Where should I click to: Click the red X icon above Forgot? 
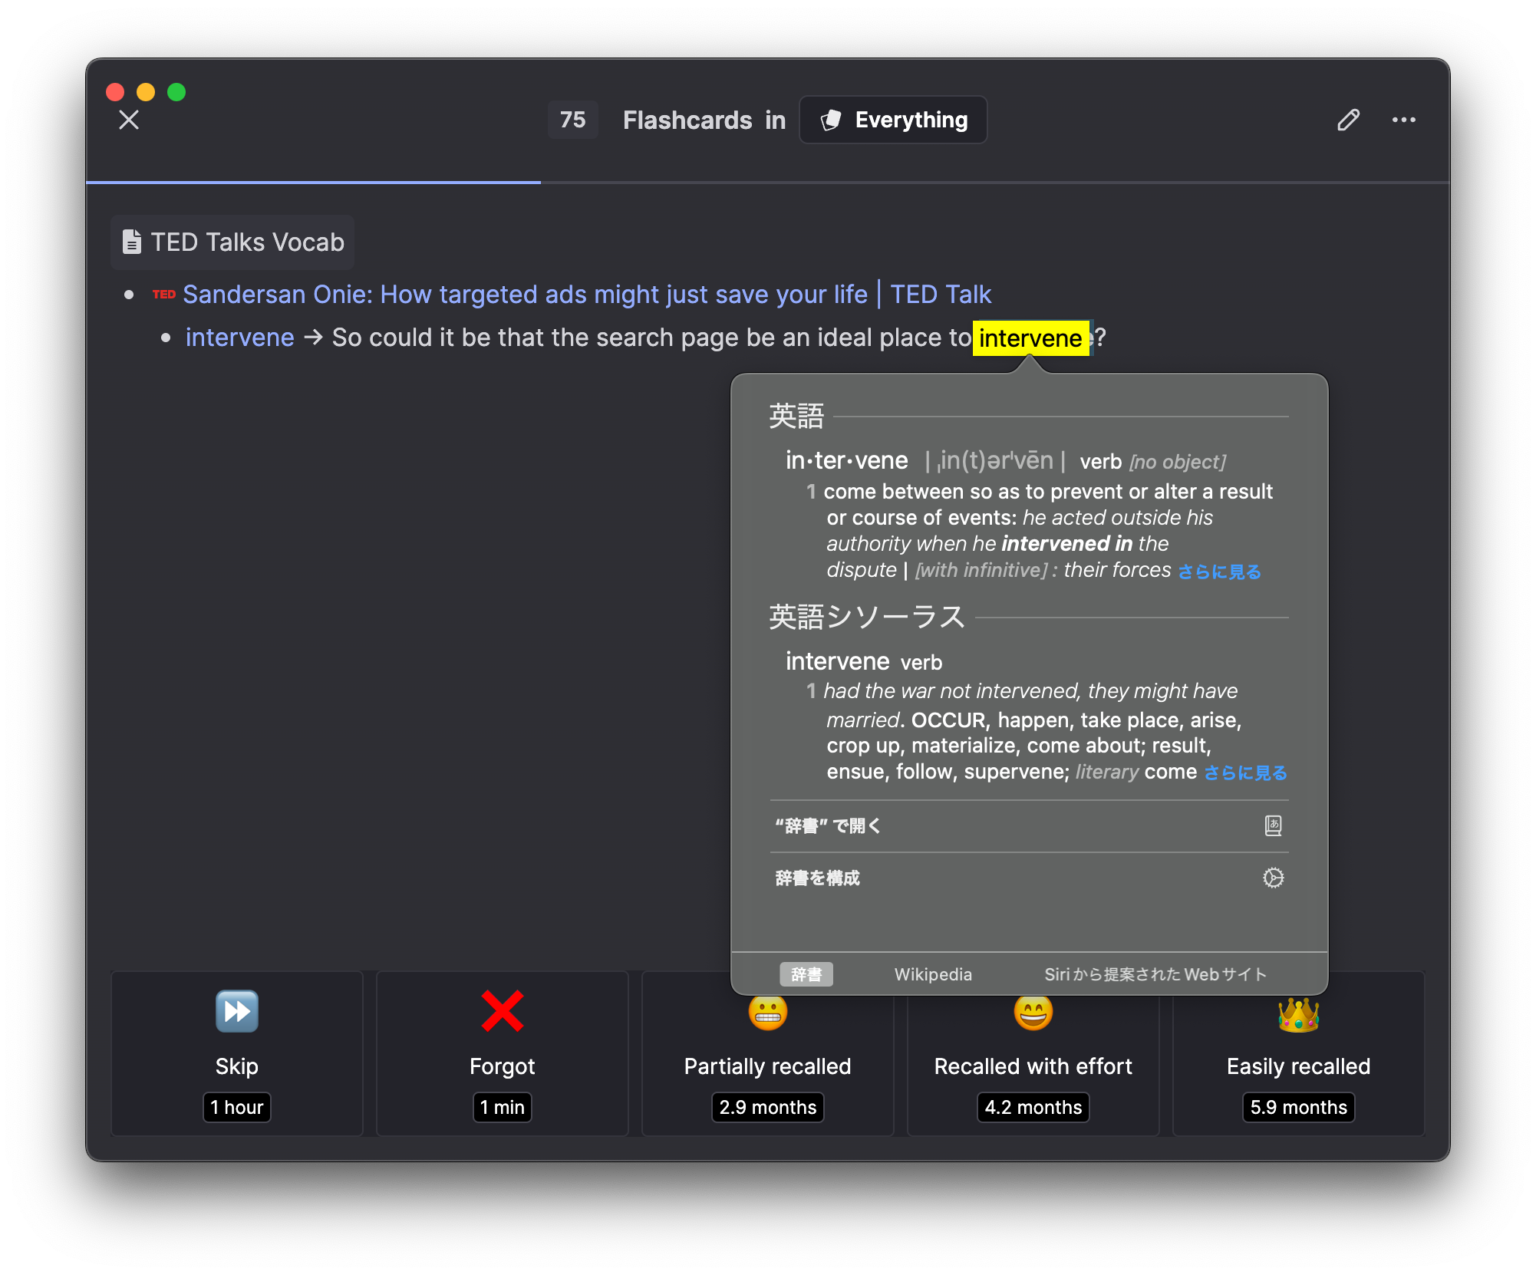[x=502, y=1011]
